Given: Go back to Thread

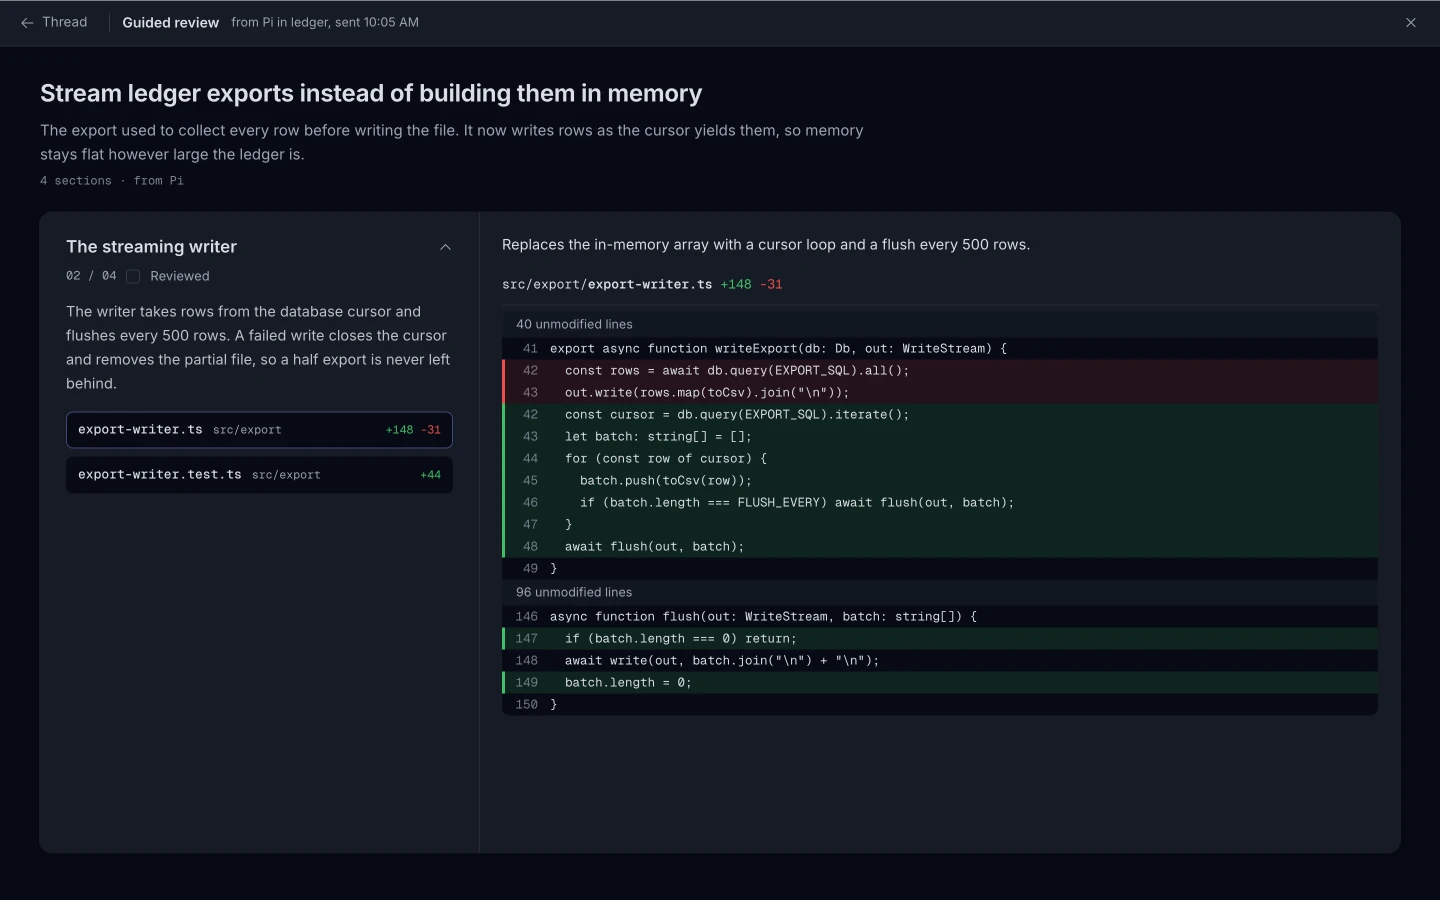Looking at the screenshot, I should 54,22.
